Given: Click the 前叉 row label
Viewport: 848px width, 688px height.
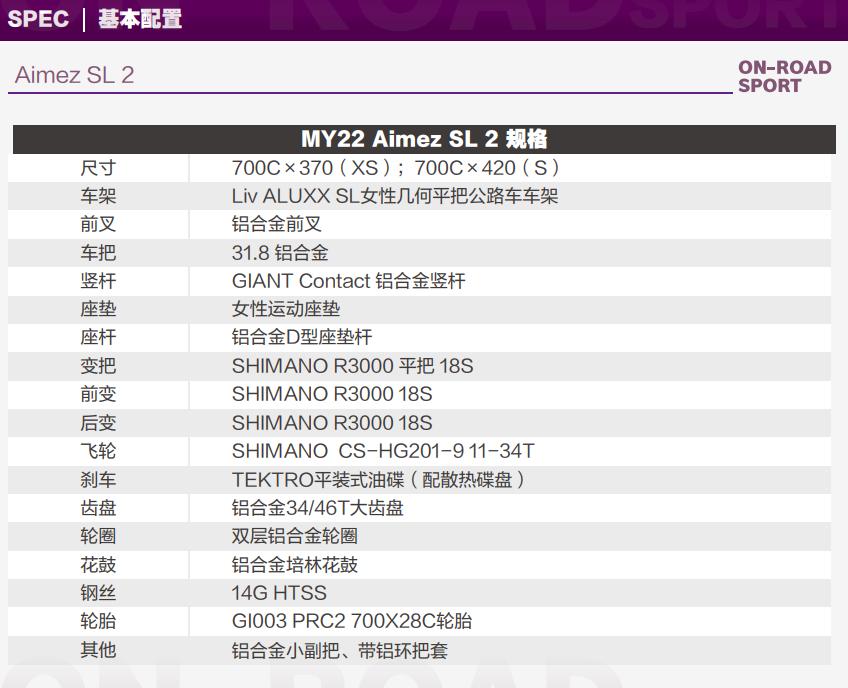Looking at the screenshot, I should [98, 225].
